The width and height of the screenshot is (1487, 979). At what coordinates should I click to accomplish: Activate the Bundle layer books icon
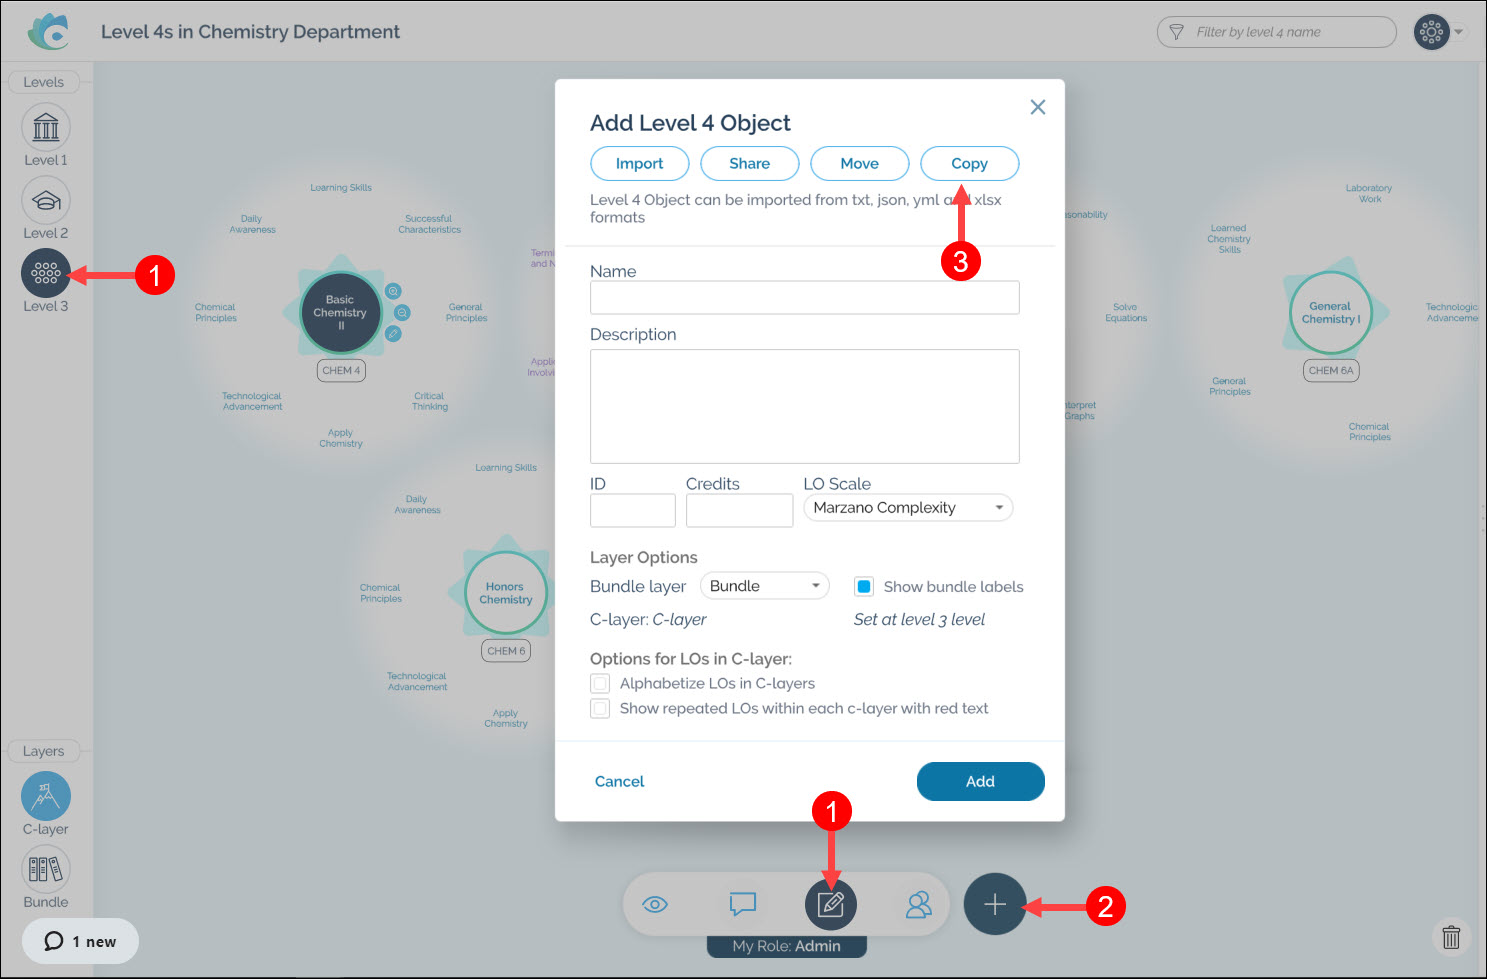click(46, 869)
